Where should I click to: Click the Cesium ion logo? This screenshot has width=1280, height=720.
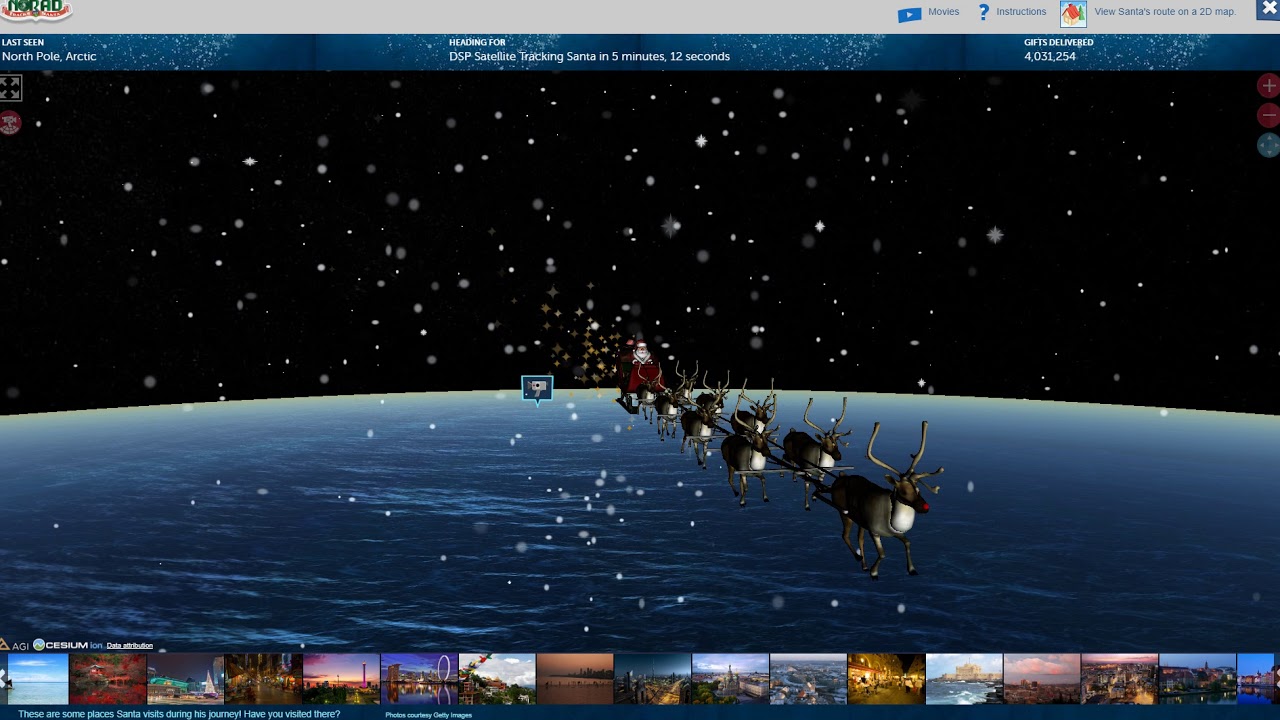pos(68,645)
